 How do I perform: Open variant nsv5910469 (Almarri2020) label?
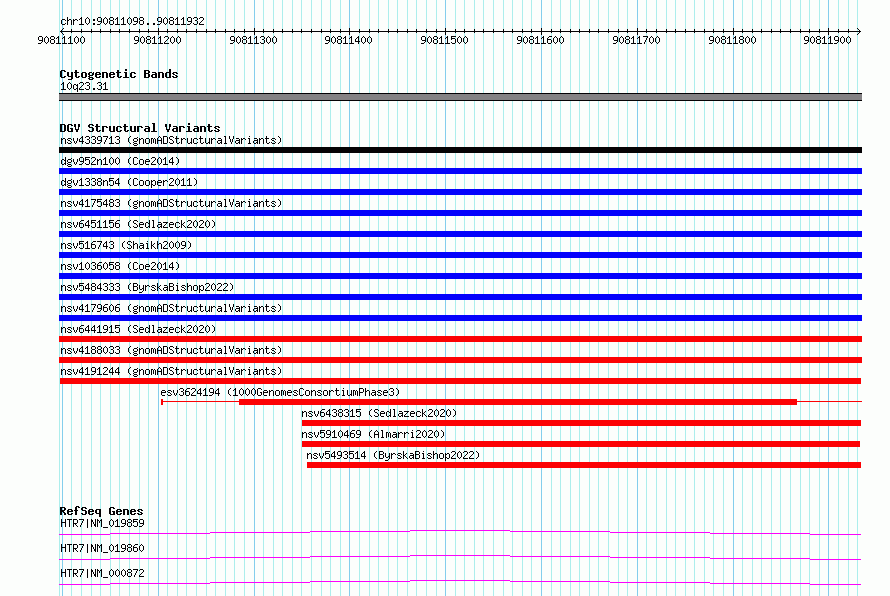[373, 434]
